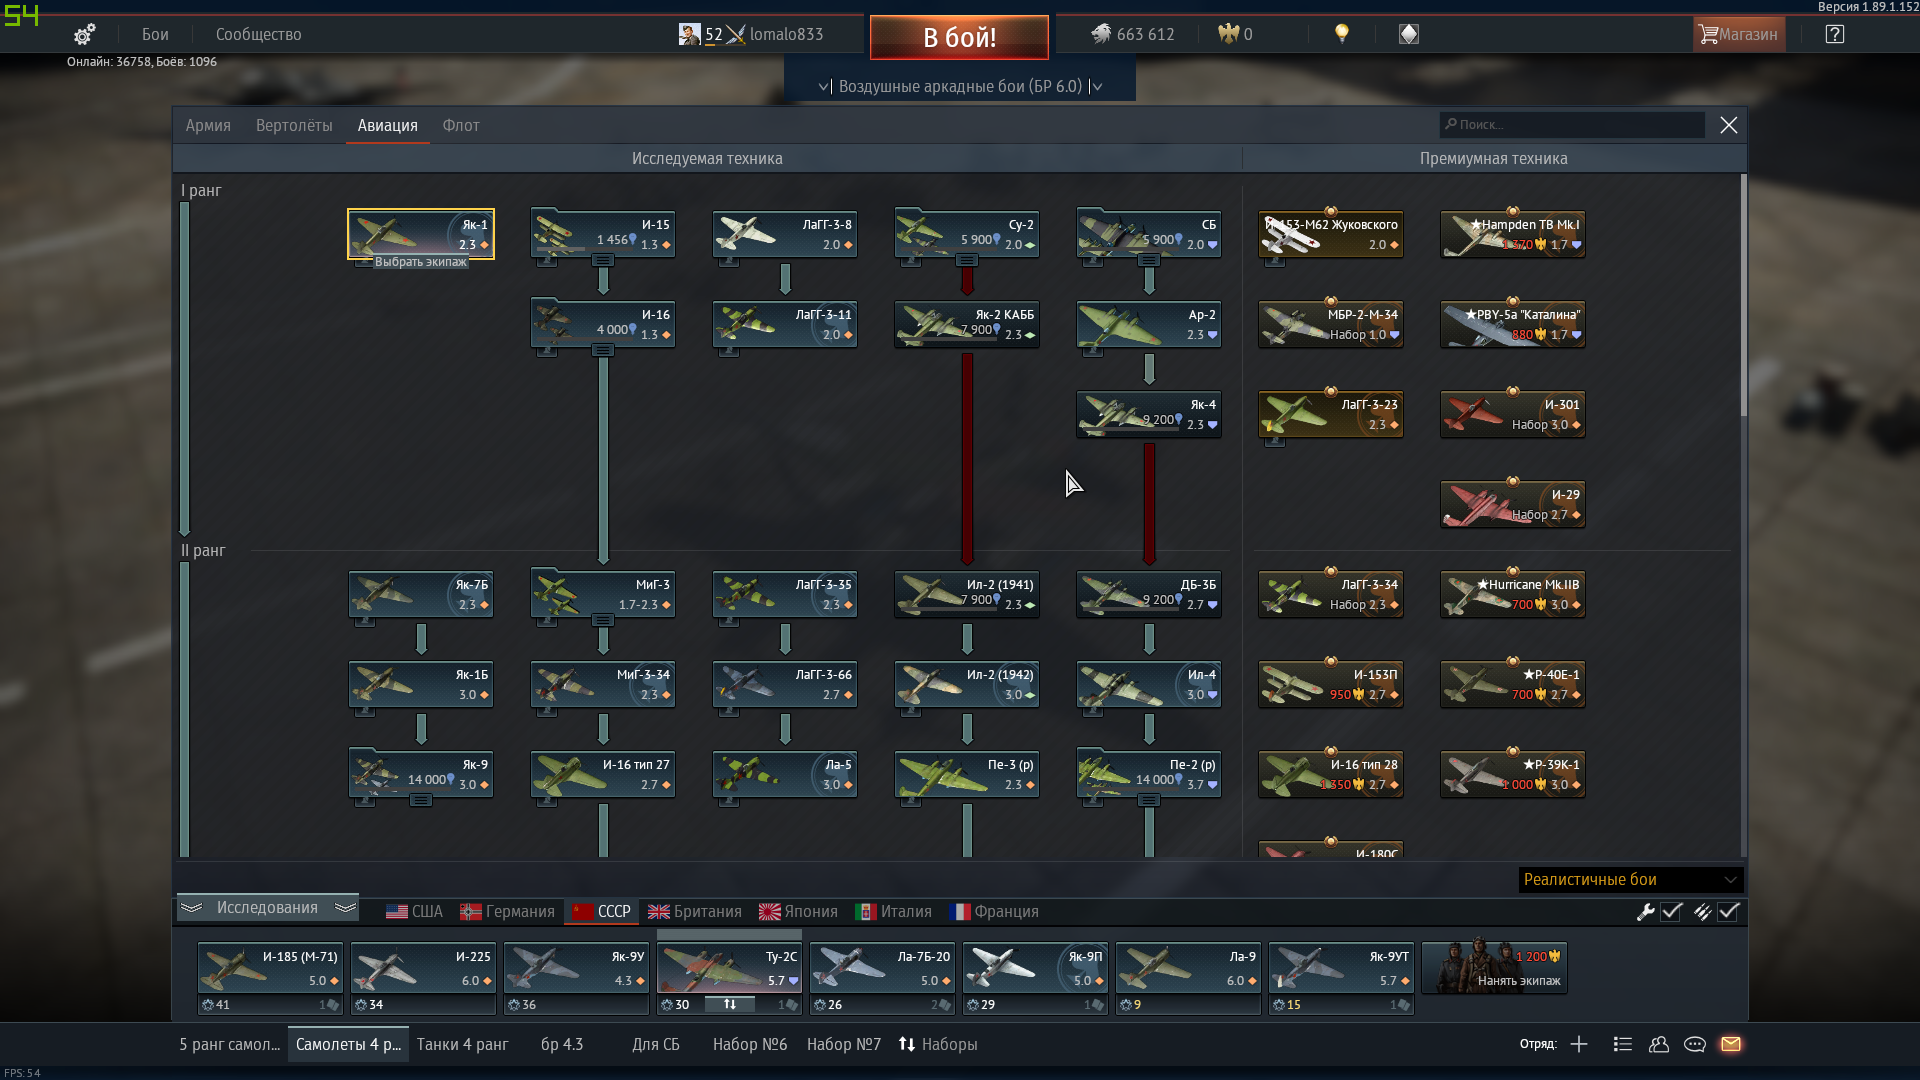Expand the СБ group toggle below card
The image size is (1920, 1080).
click(x=1149, y=260)
